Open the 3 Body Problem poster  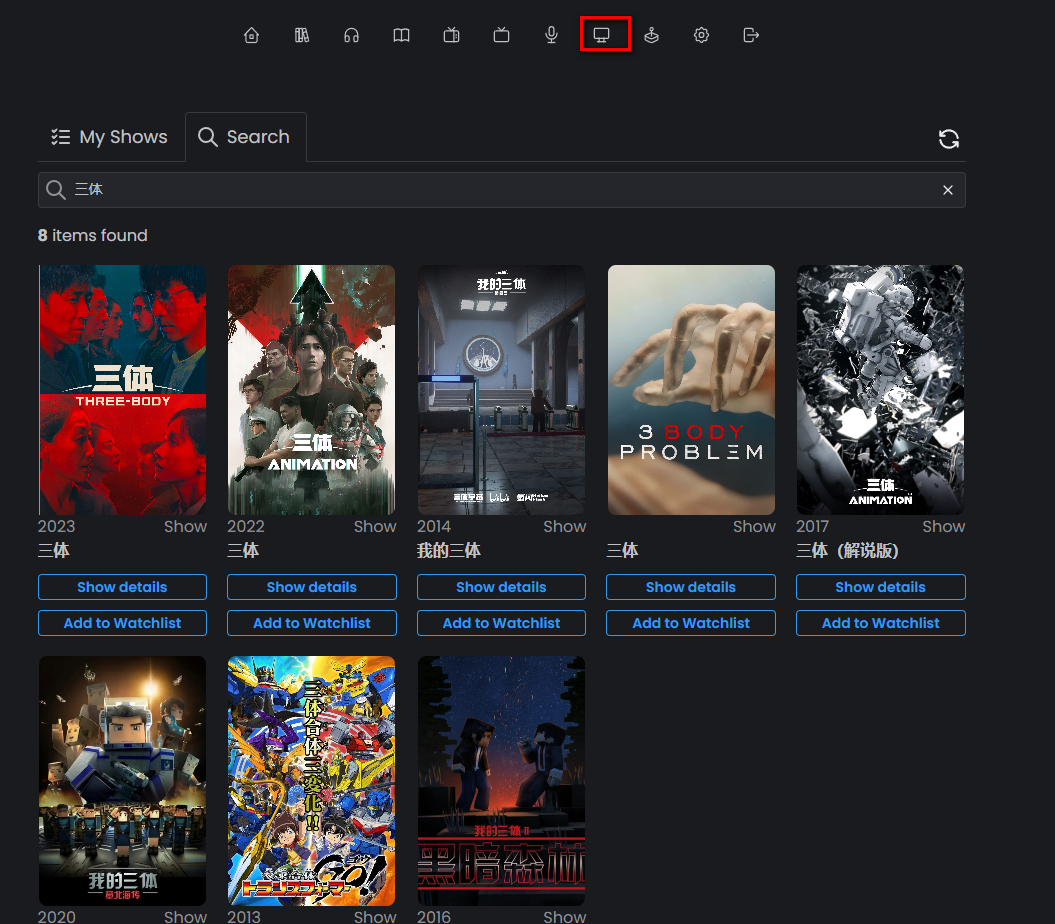(x=691, y=390)
